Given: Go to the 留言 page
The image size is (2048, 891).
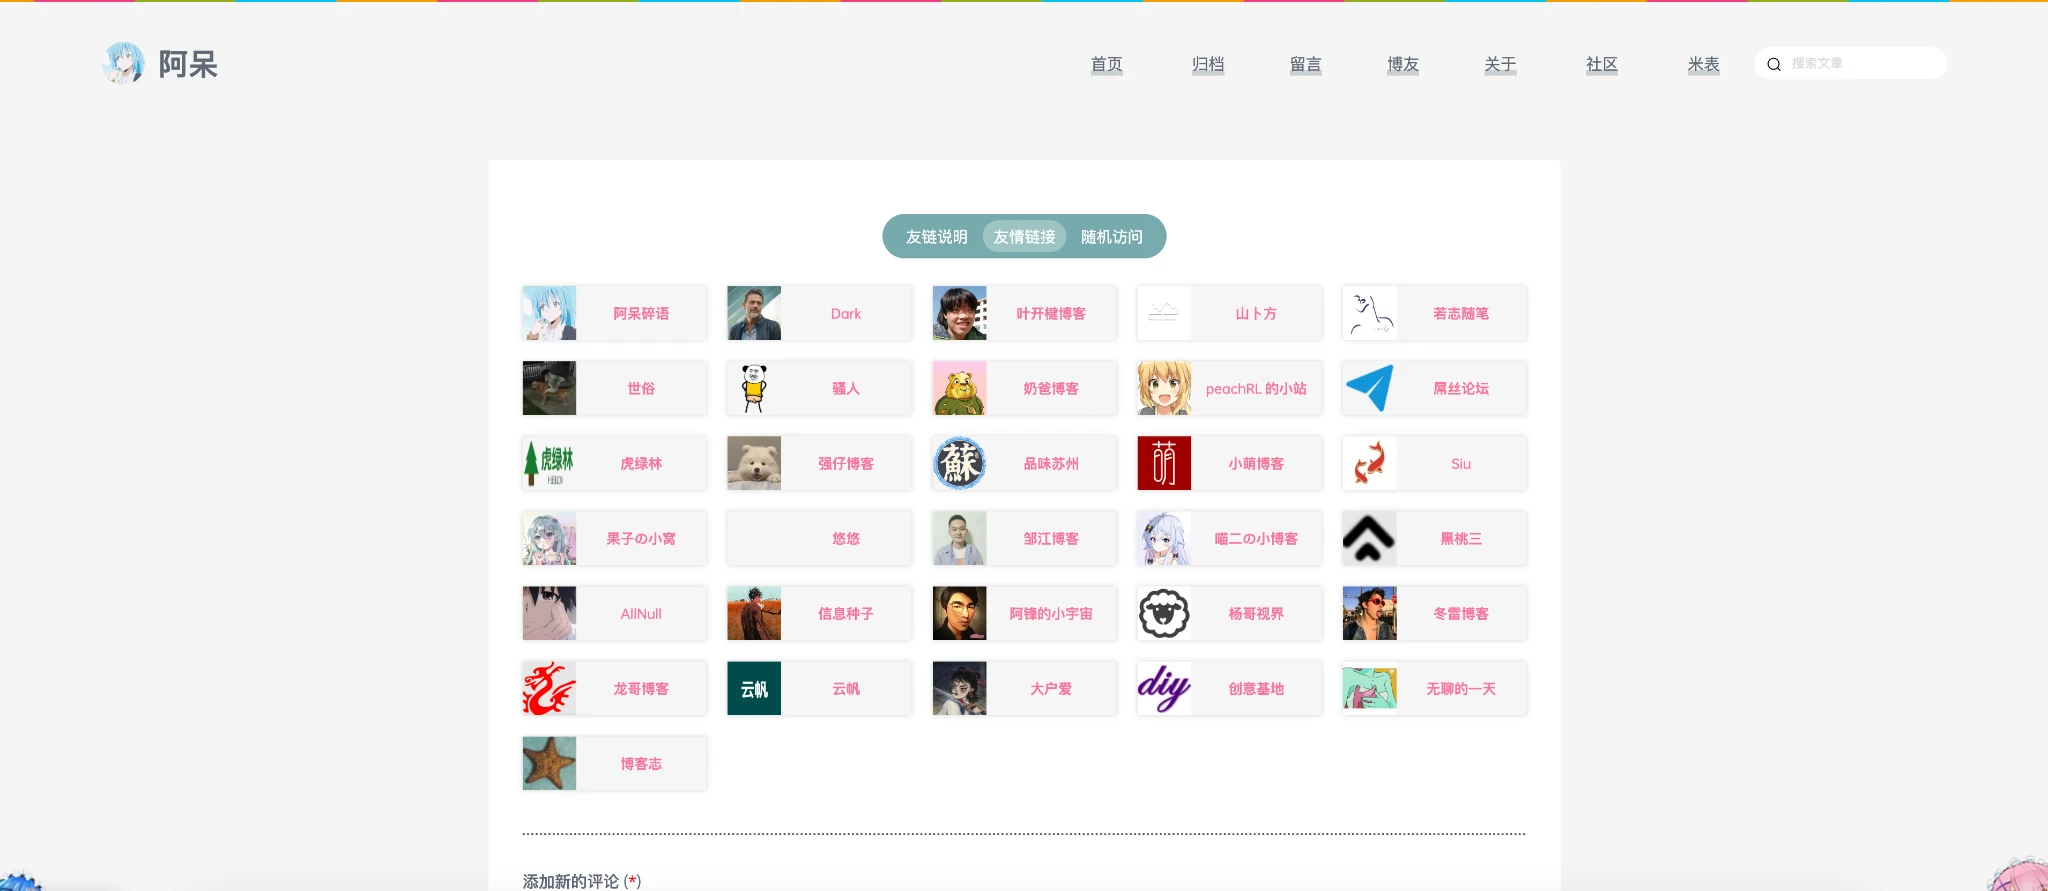Looking at the screenshot, I should [1305, 64].
